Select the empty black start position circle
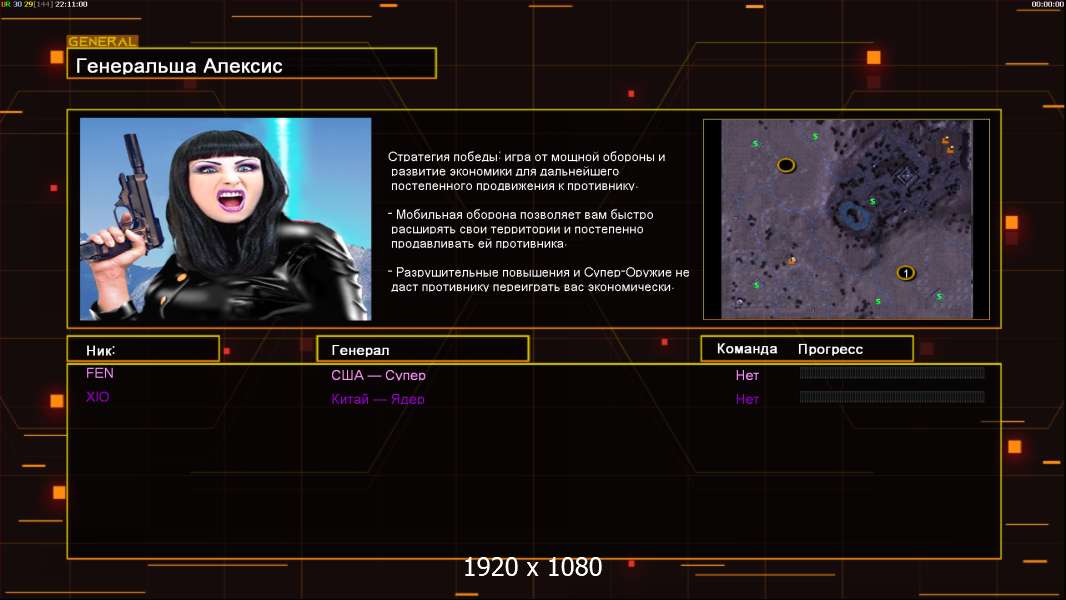1066x600 pixels. [x=786, y=165]
